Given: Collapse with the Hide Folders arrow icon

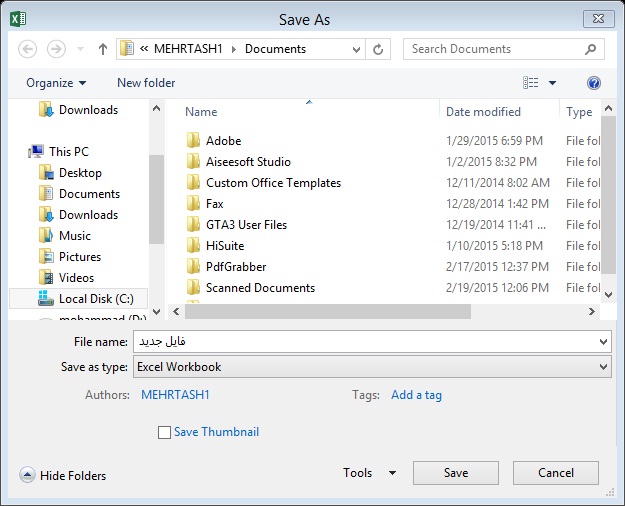Looking at the screenshot, I should pyautogui.click(x=27, y=475).
